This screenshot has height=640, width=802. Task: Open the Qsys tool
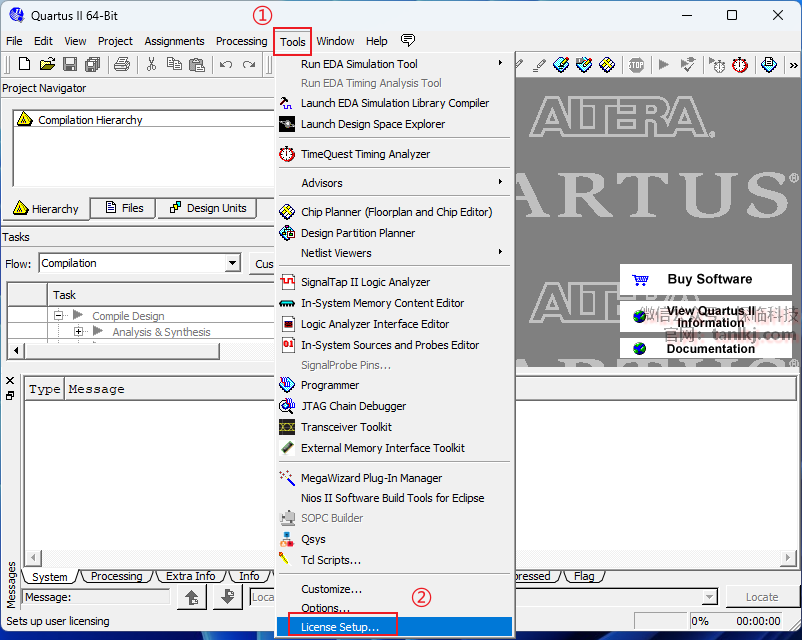pos(313,539)
